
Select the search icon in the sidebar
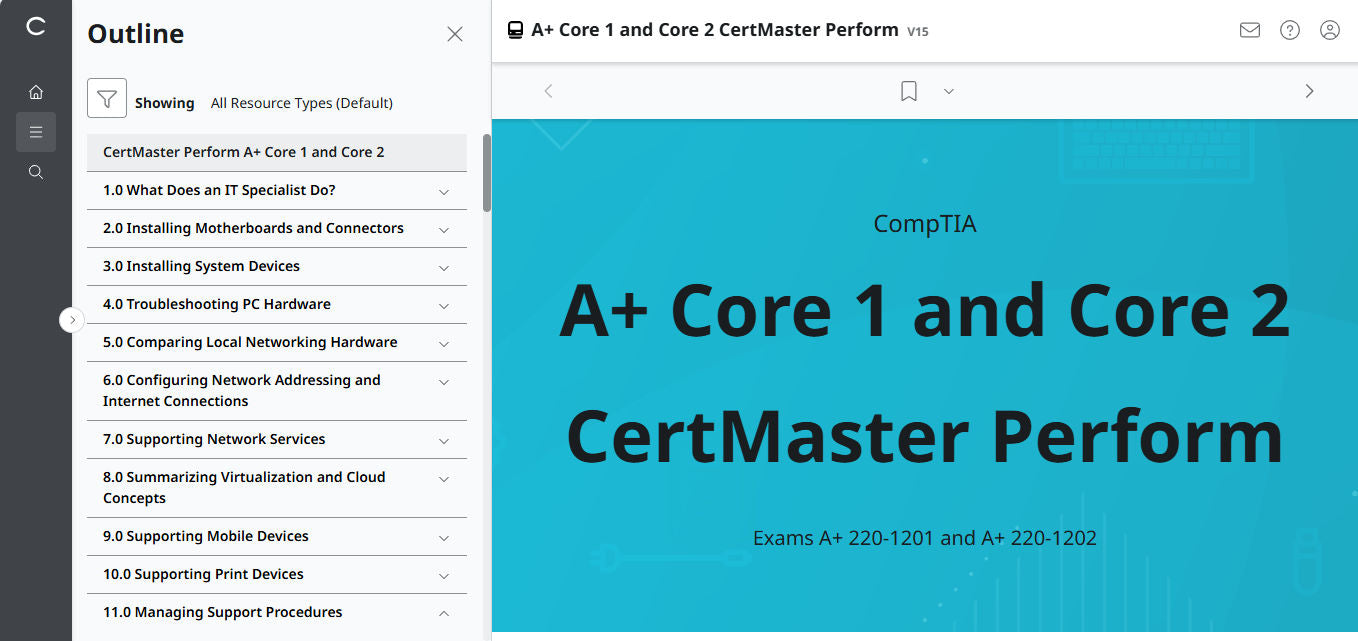coord(36,171)
